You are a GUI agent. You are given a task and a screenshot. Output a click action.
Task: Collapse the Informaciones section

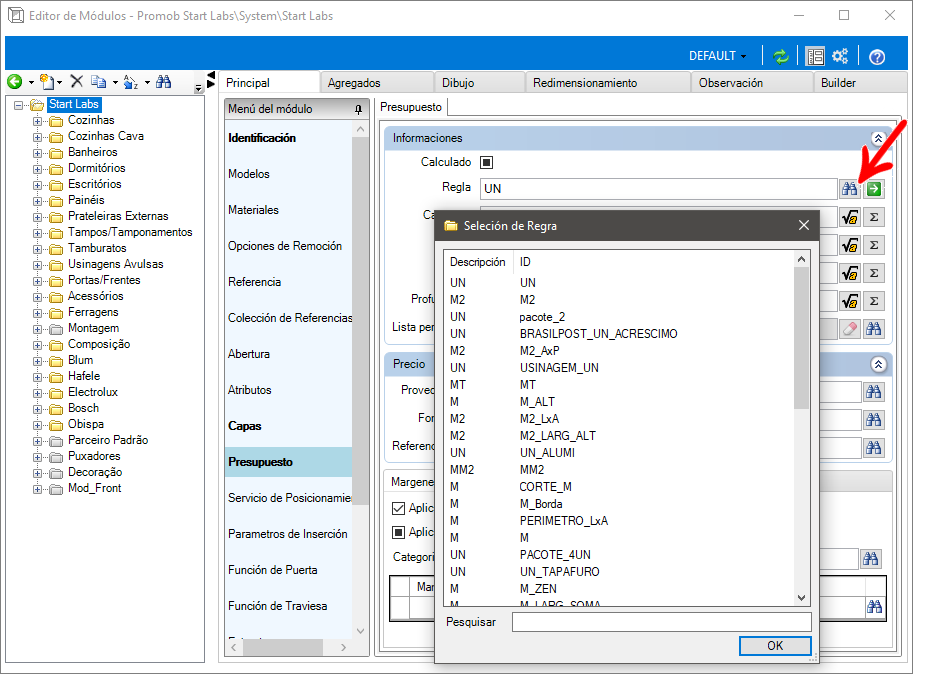point(878,138)
